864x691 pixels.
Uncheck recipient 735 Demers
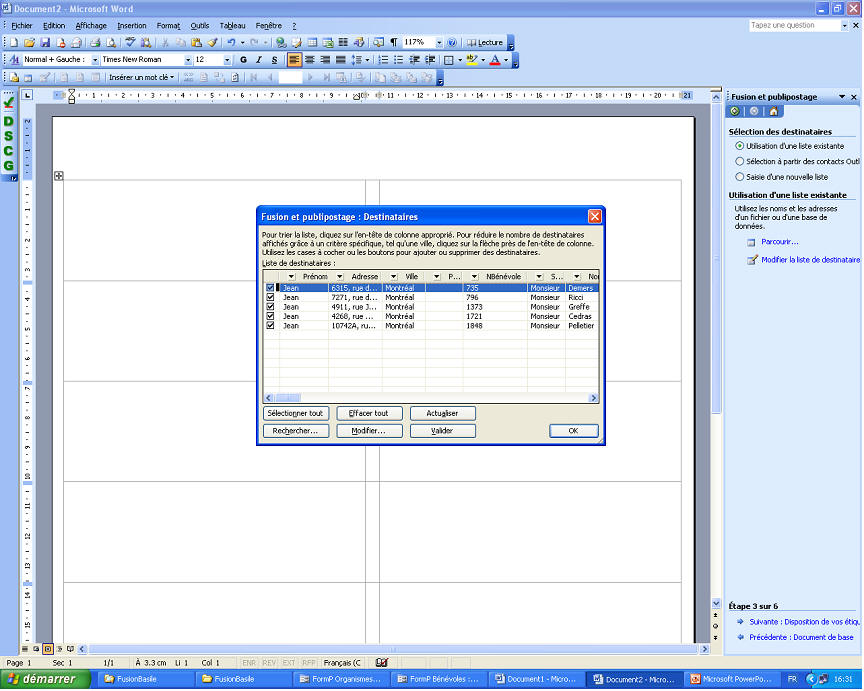pos(270,288)
